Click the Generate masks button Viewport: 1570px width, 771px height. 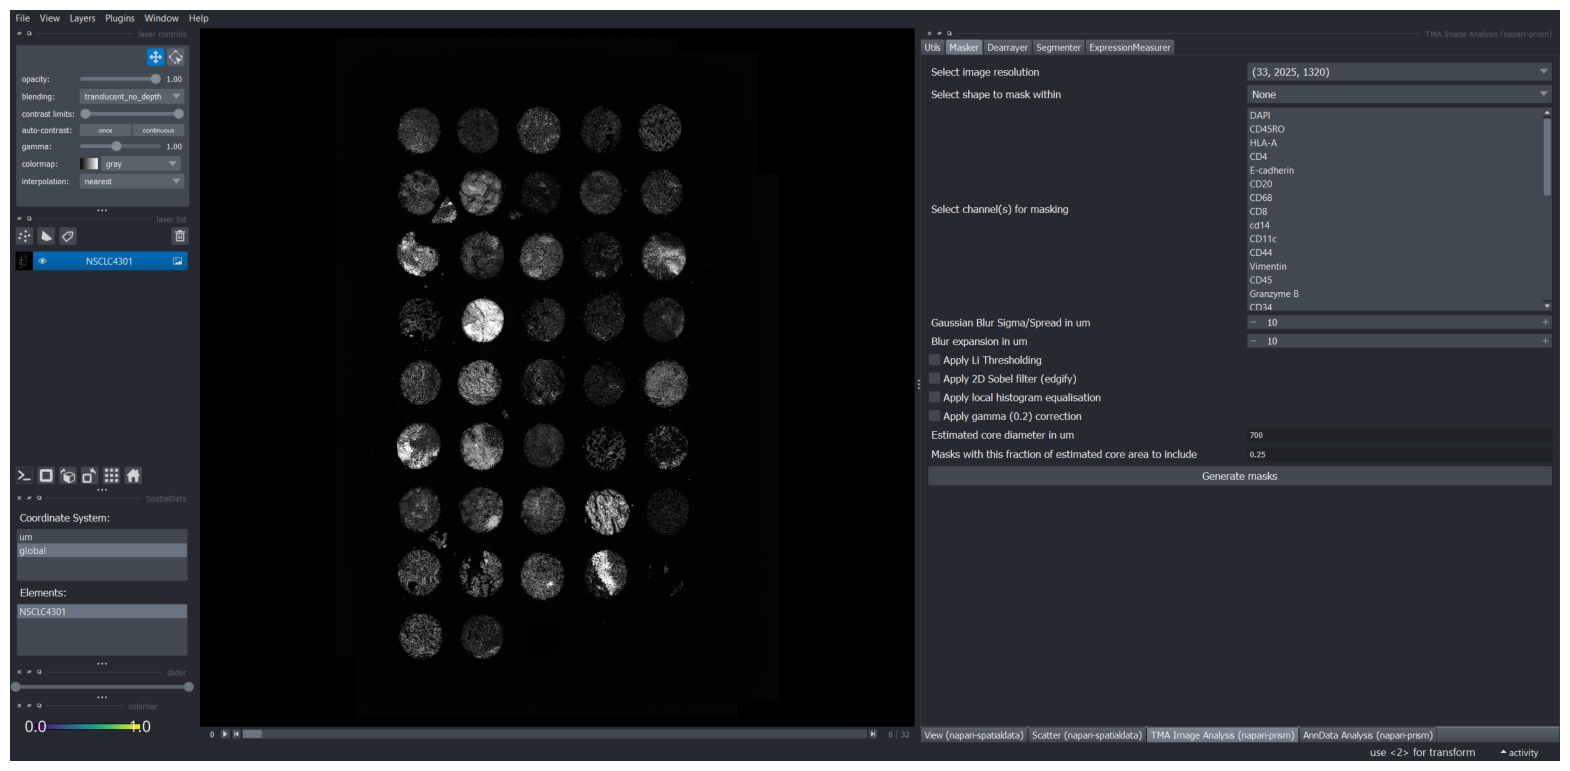[1240, 476]
